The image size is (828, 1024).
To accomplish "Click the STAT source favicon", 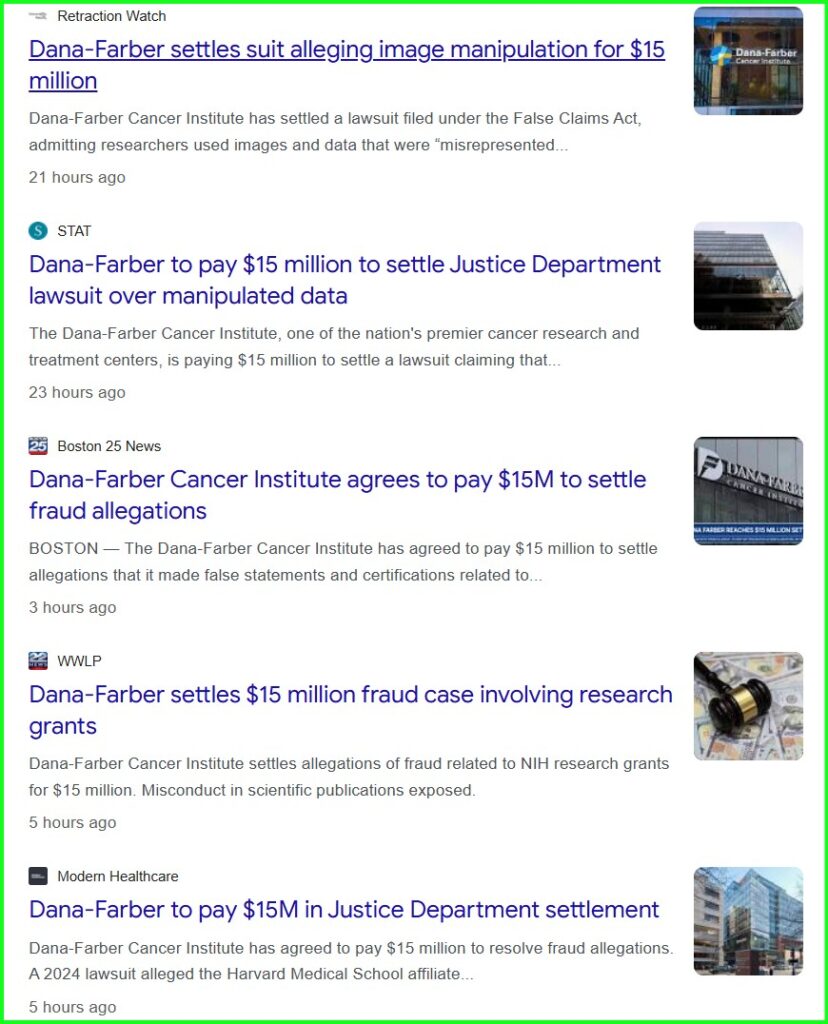I will [38, 231].
